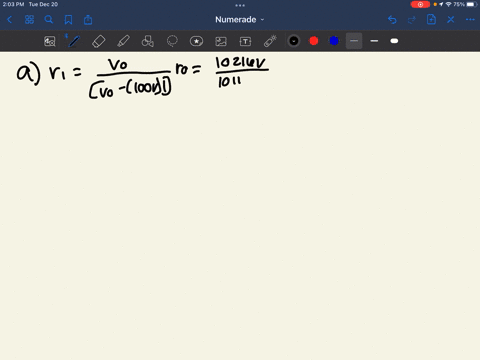480x360 pixels.
Task: Select the Shapes tool
Action: pyautogui.click(x=148, y=41)
